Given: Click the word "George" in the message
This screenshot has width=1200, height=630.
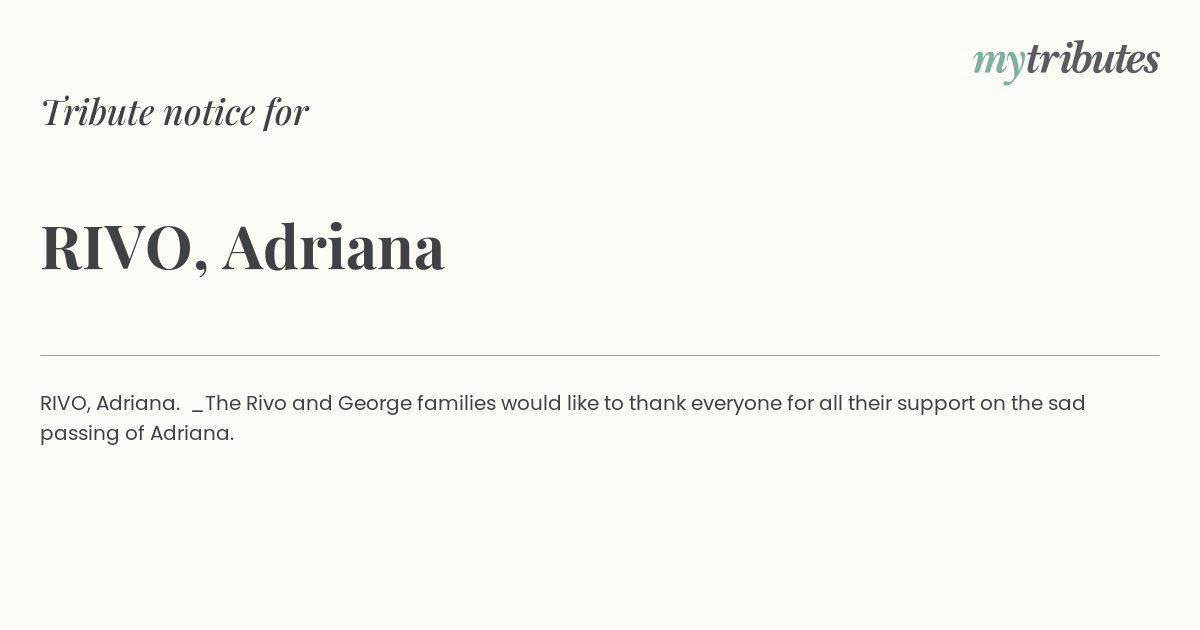Looking at the screenshot, I should pyautogui.click(x=374, y=404).
